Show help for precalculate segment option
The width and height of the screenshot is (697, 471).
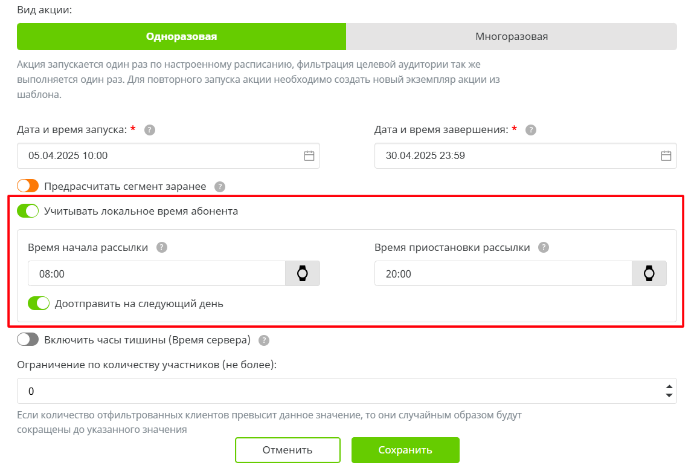(220, 186)
